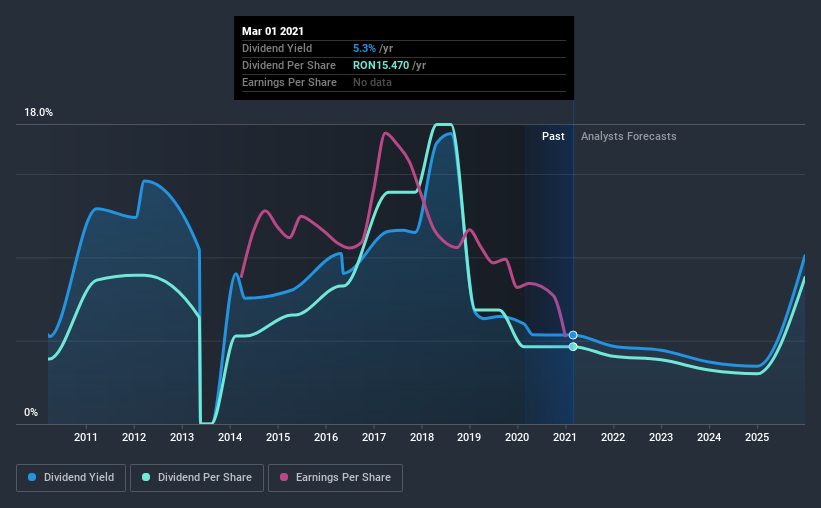Screen dimensions: 821x508
Task: Click the pink Earnings Per Share legend dot
Action: coord(284,477)
